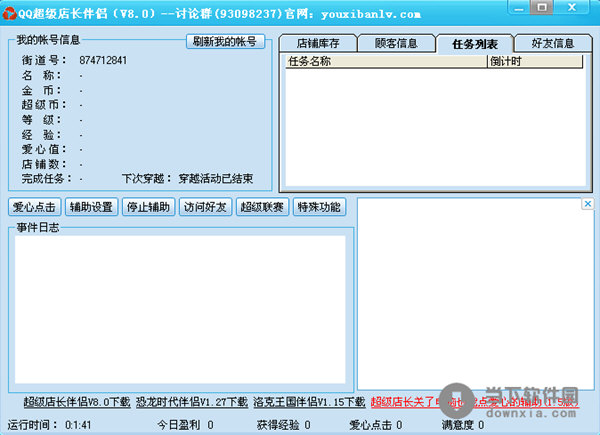The height and width of the screenshot is (435, 600).
Task: Click the app logo icon in title bar
Action: [x=9, y=14]
